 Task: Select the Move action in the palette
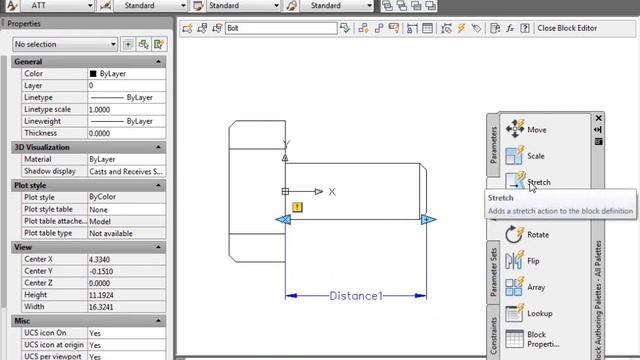point(526,129)
